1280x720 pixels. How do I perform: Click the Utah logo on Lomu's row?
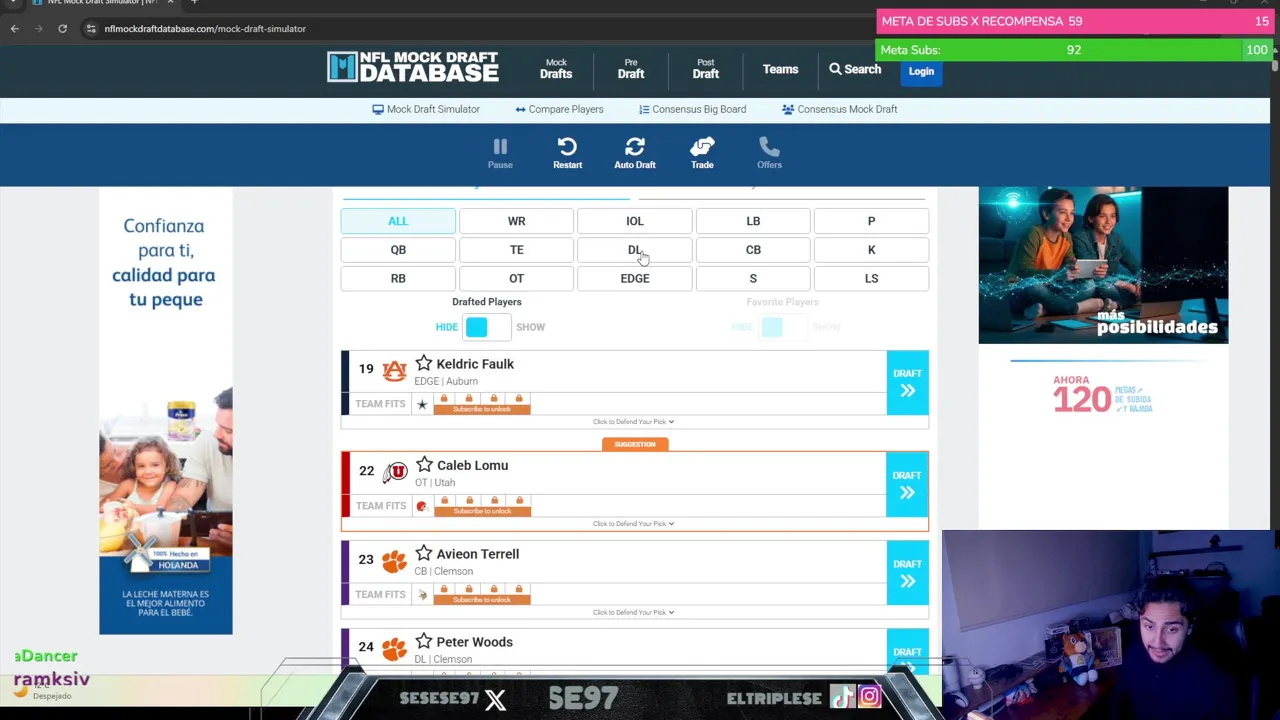(x=395, y=471)
